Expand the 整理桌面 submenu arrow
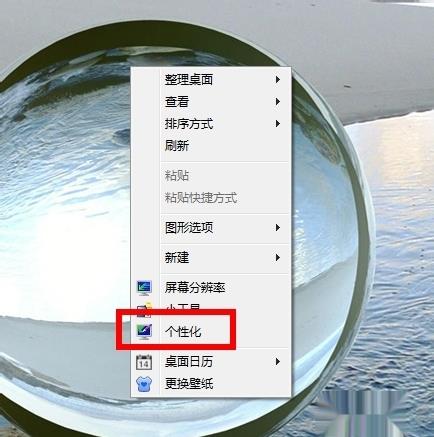 (277, 79)
